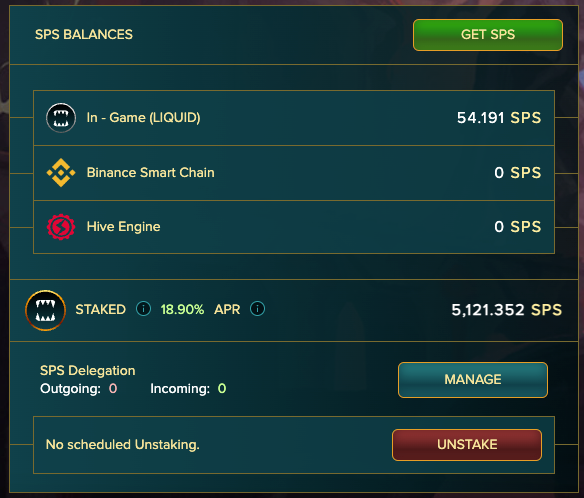
Task: Open the MANAGE delegation button
Action: (x=473, y=380)
